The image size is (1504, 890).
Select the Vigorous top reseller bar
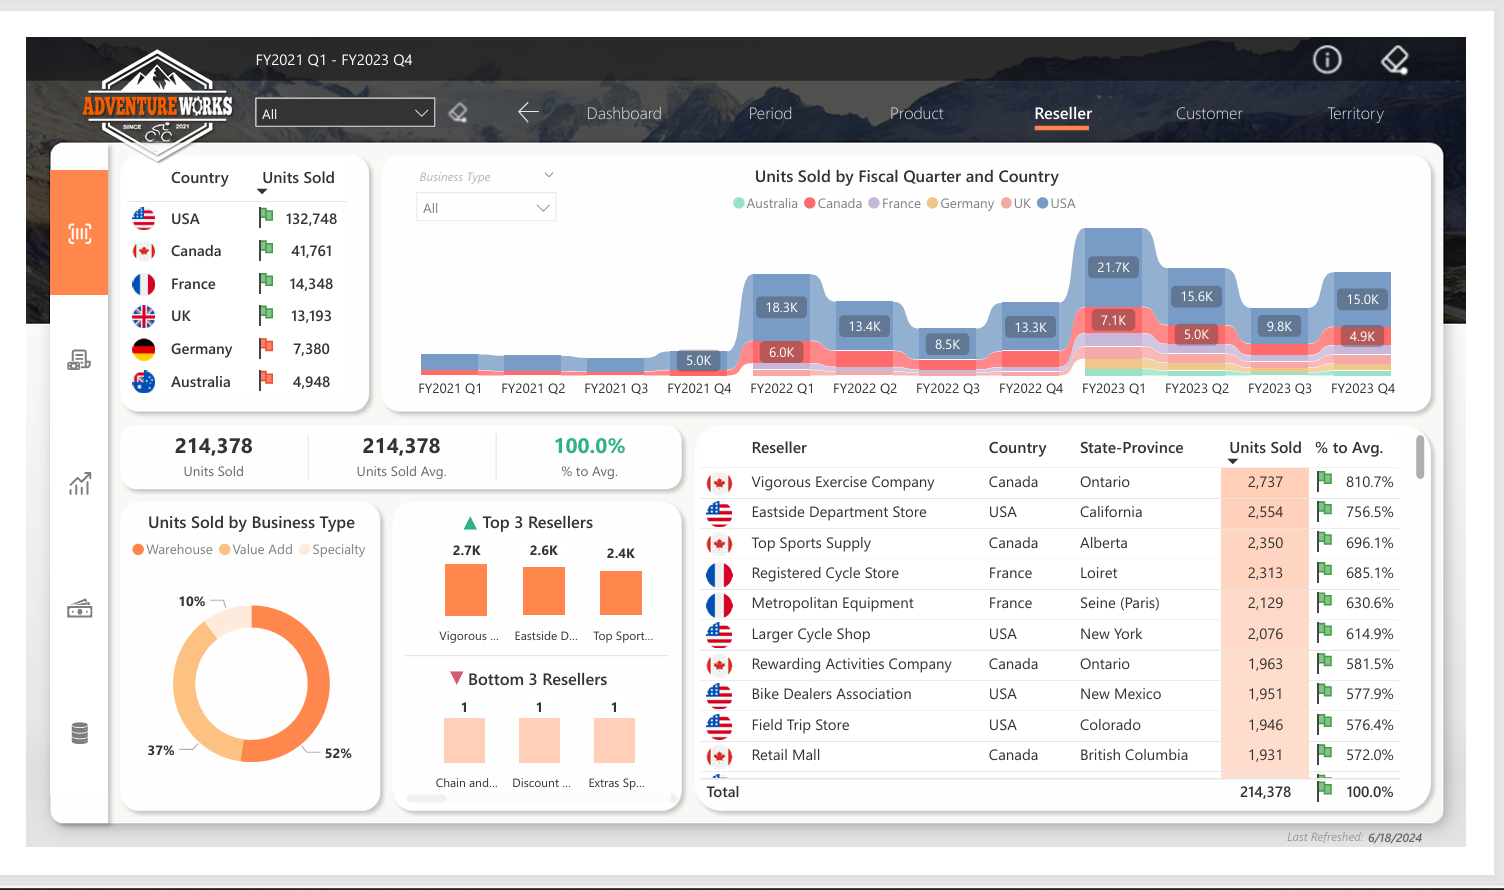[x=466, y=590]
